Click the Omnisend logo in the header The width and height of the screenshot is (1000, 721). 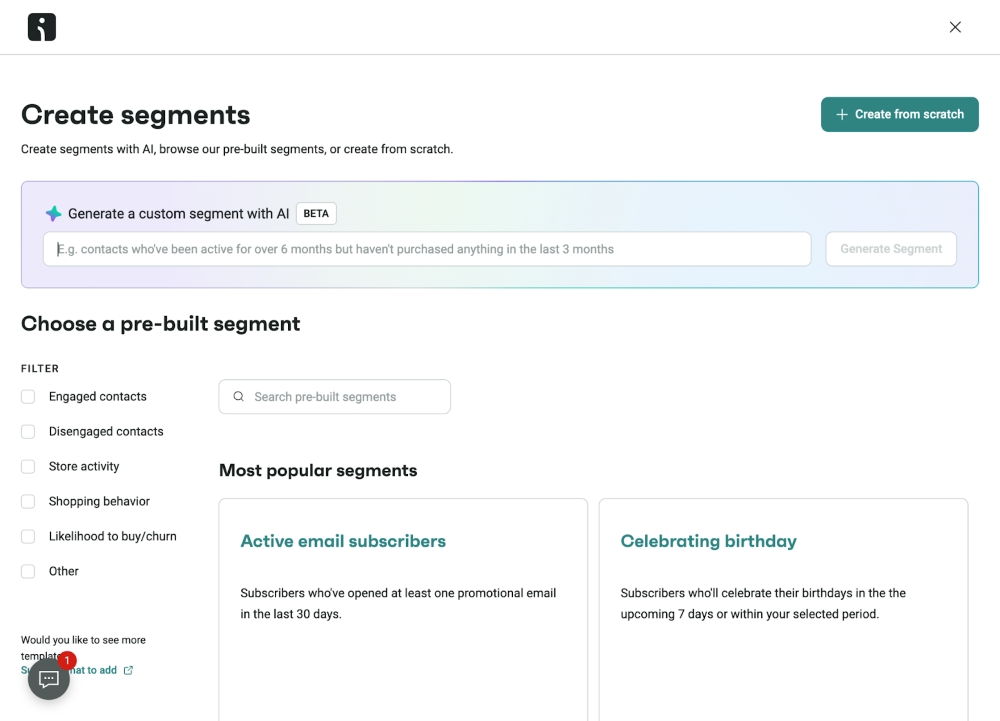pyautogui.click(x=41, y=27)
